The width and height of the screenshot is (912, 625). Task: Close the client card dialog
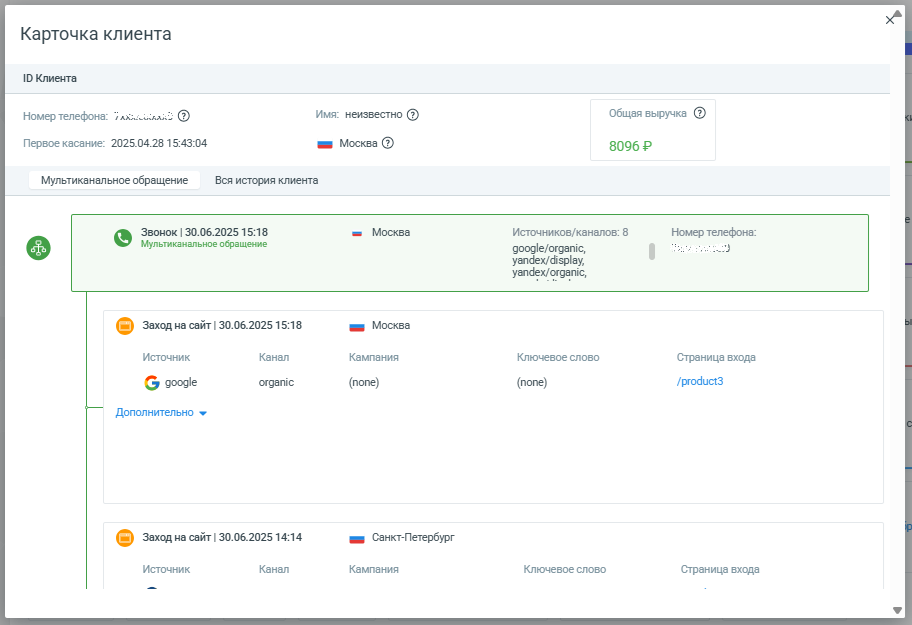coord(890,20)
